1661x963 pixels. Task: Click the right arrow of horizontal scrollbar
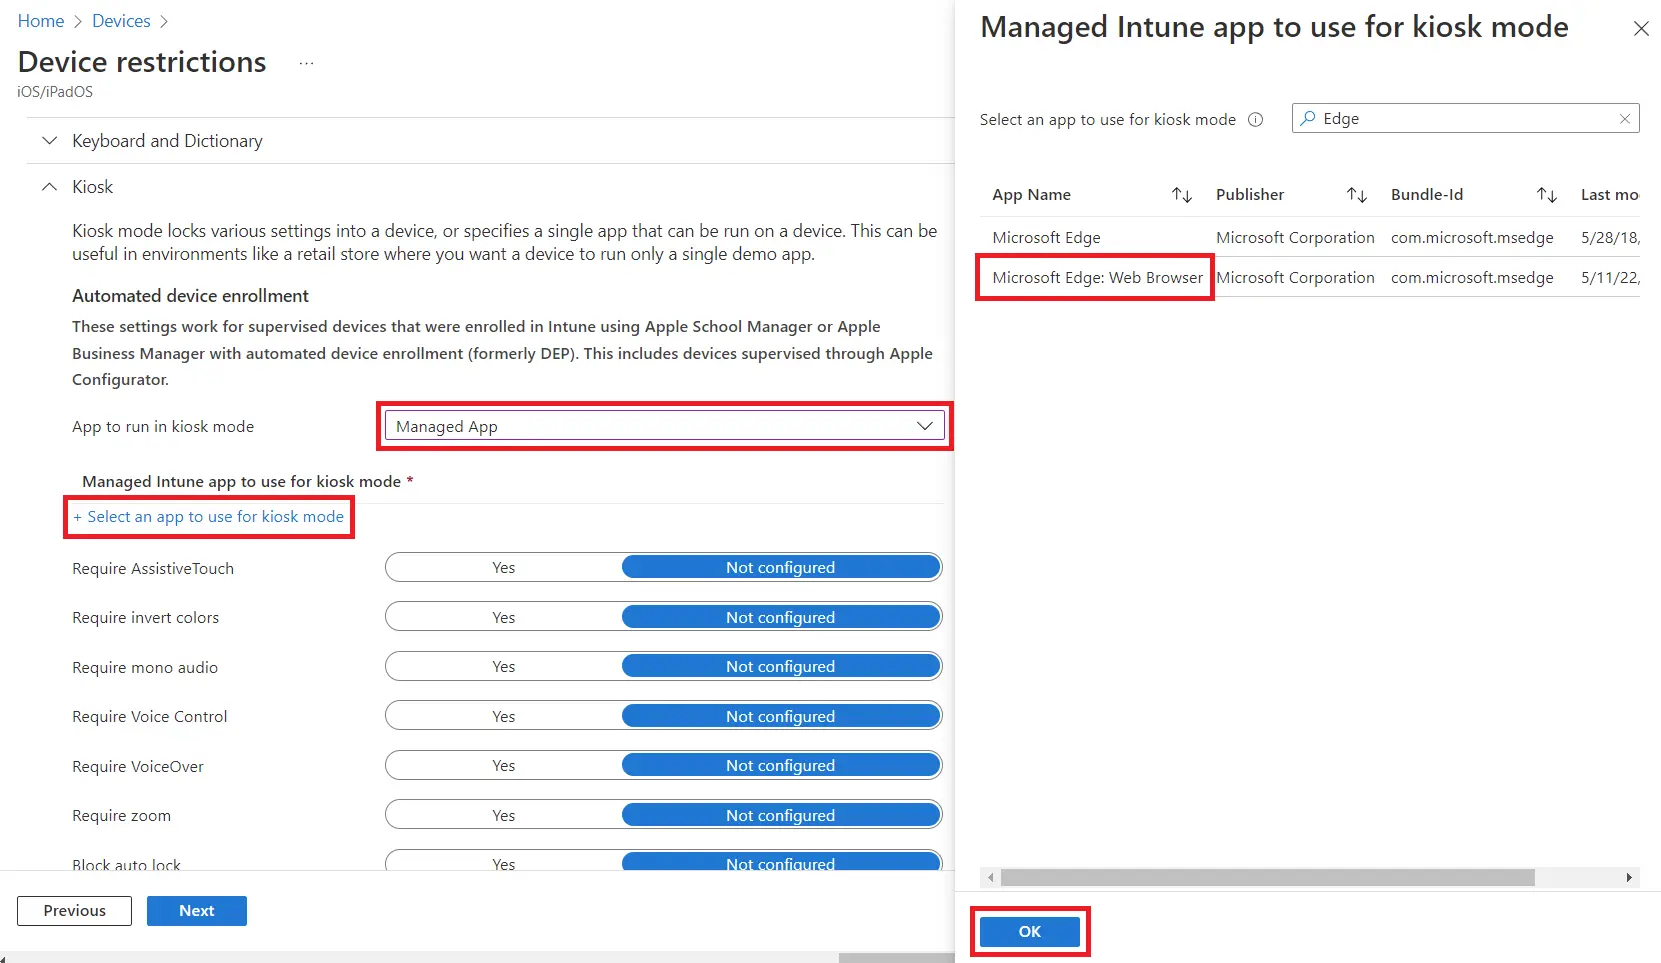click(1629, 878)
